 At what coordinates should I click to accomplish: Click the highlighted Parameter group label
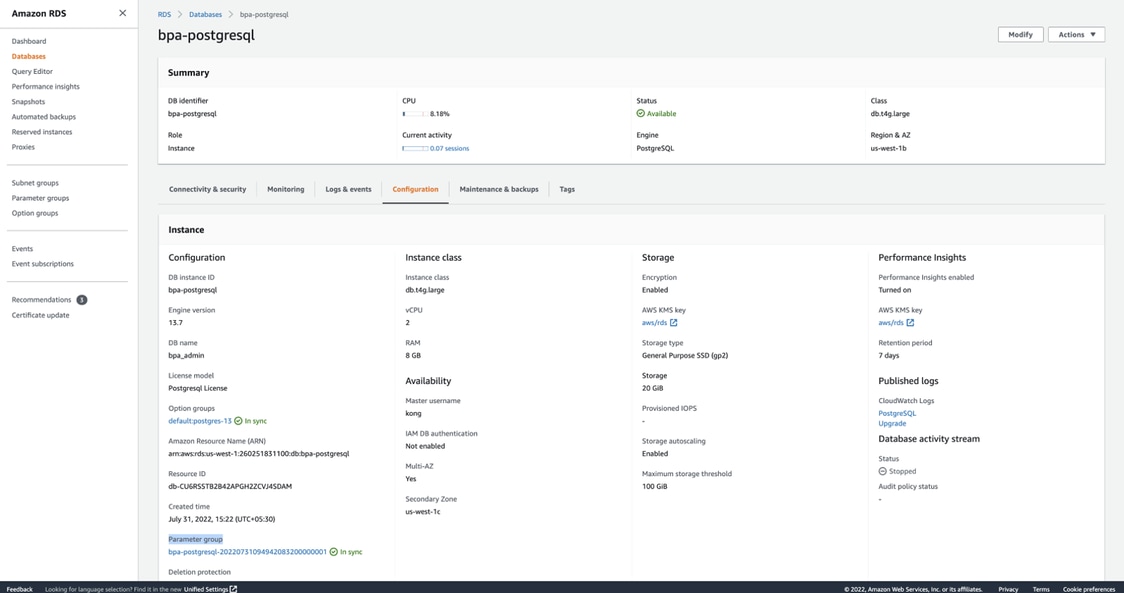(196, 539)
